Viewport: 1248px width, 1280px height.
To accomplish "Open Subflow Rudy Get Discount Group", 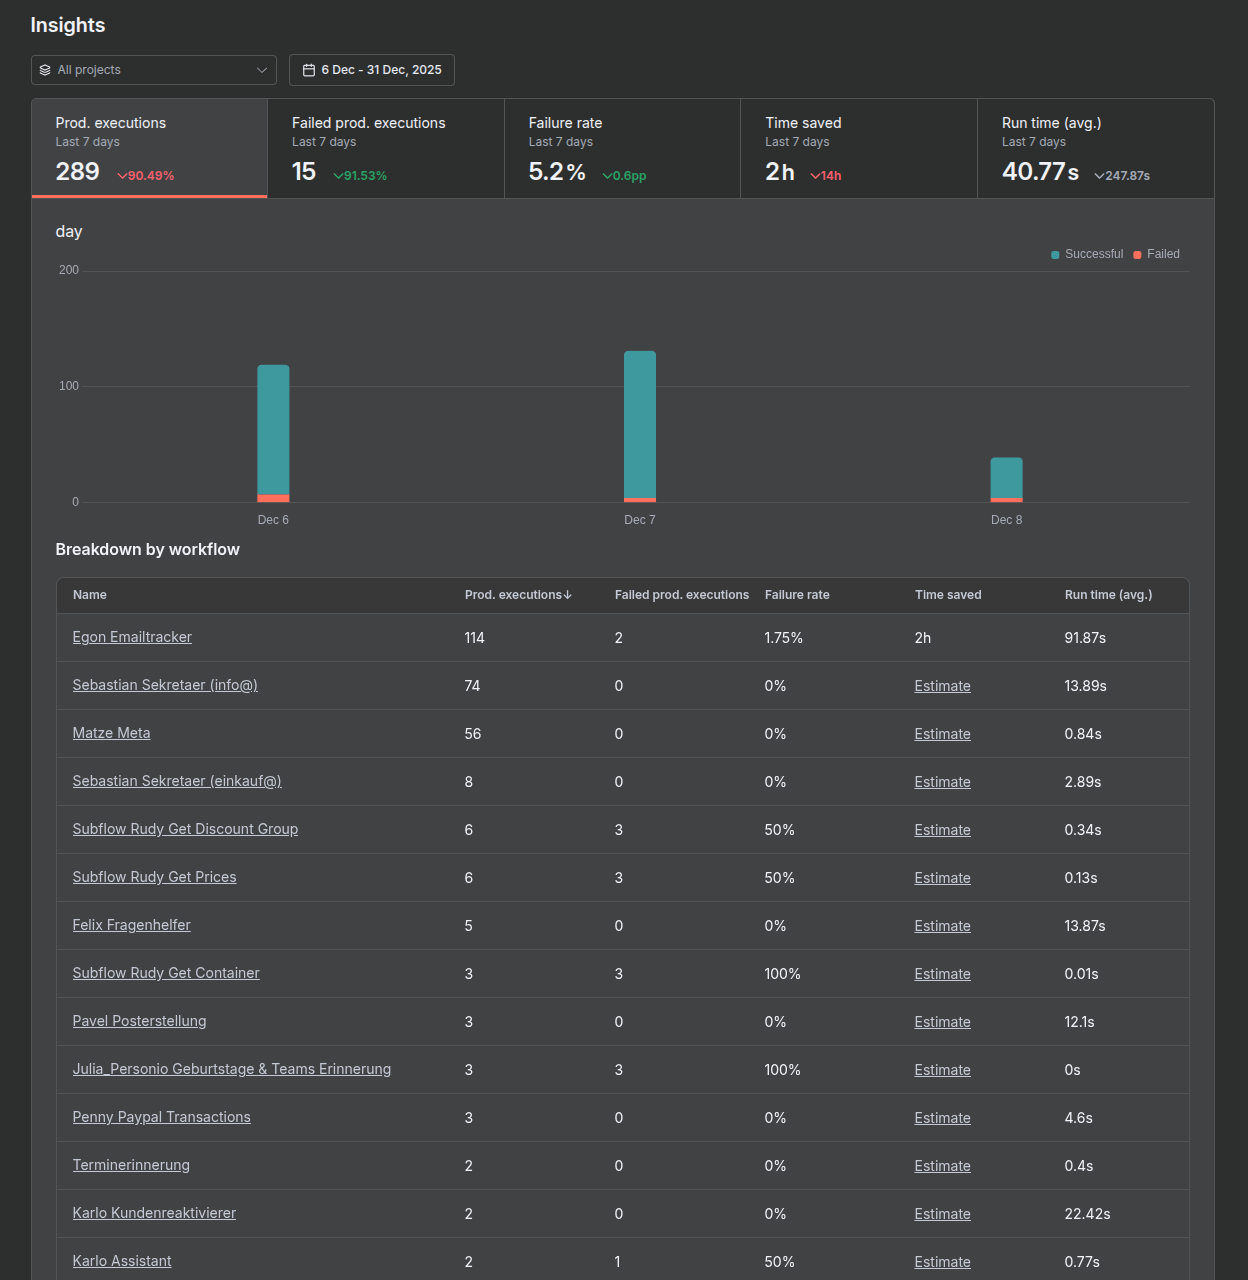I will click(x=185, y=829).
